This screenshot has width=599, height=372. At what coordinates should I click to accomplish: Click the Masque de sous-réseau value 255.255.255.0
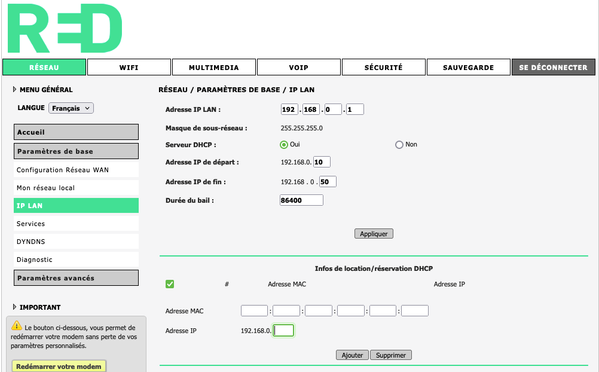302,128
